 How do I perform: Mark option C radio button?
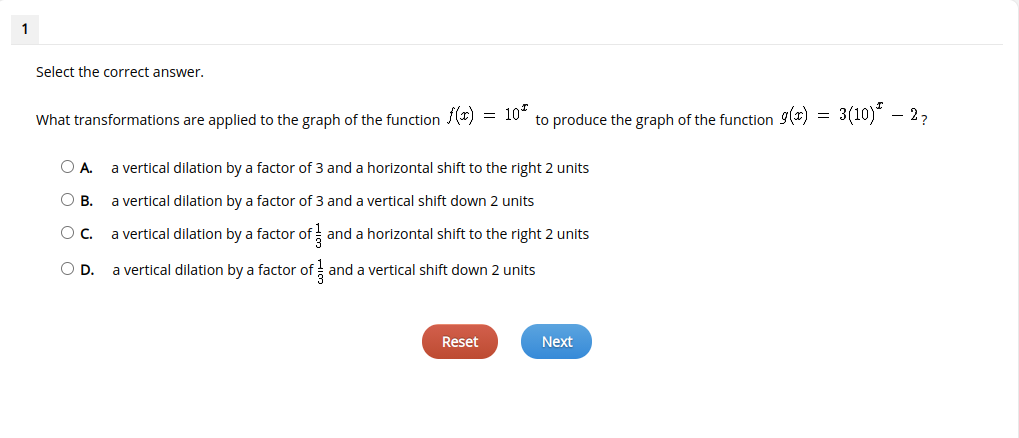tap(68, 233)
